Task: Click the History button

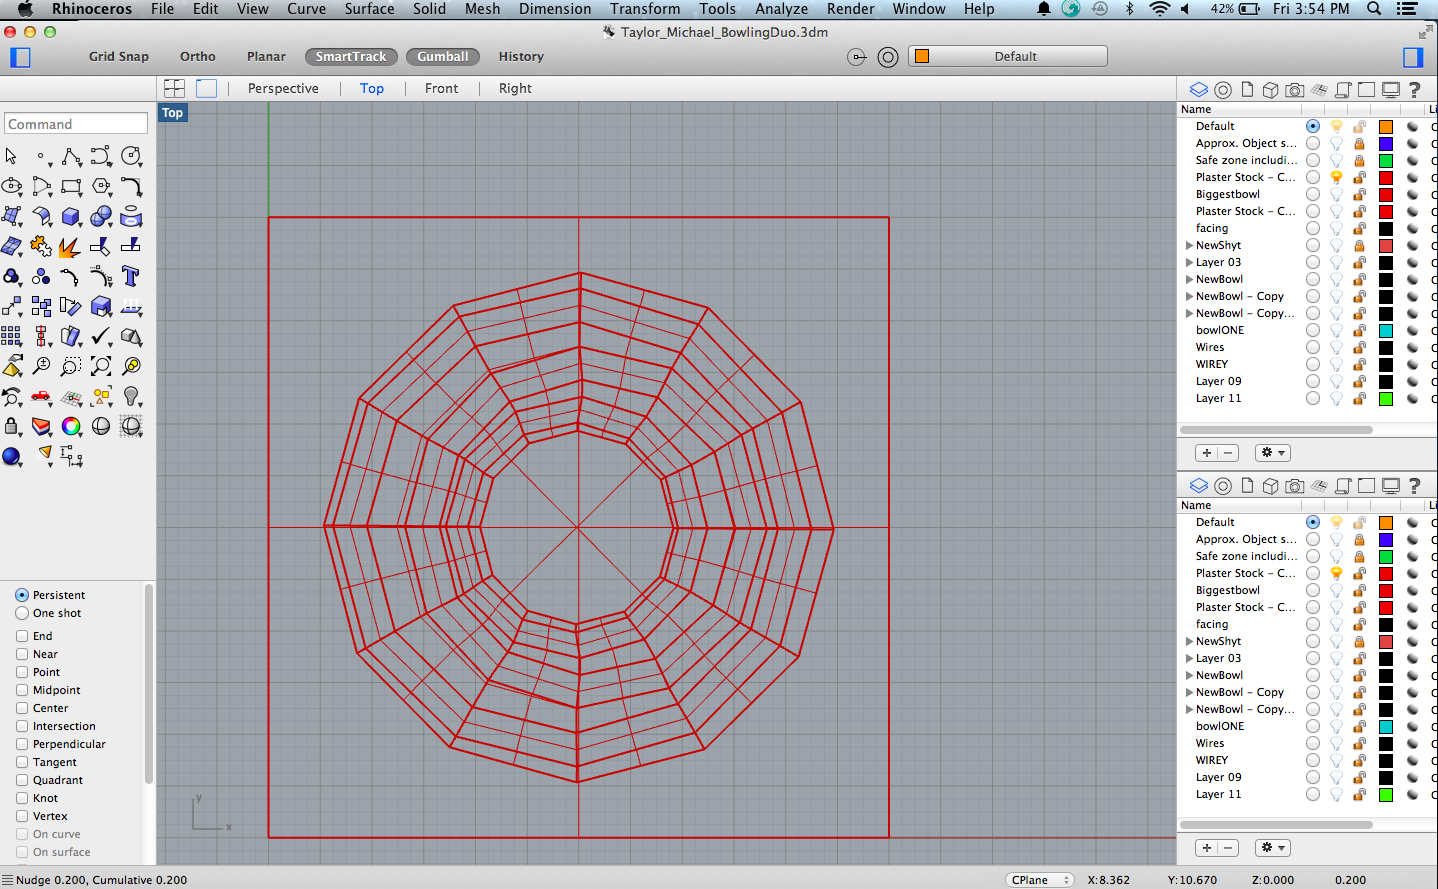Action: [521, 57]
